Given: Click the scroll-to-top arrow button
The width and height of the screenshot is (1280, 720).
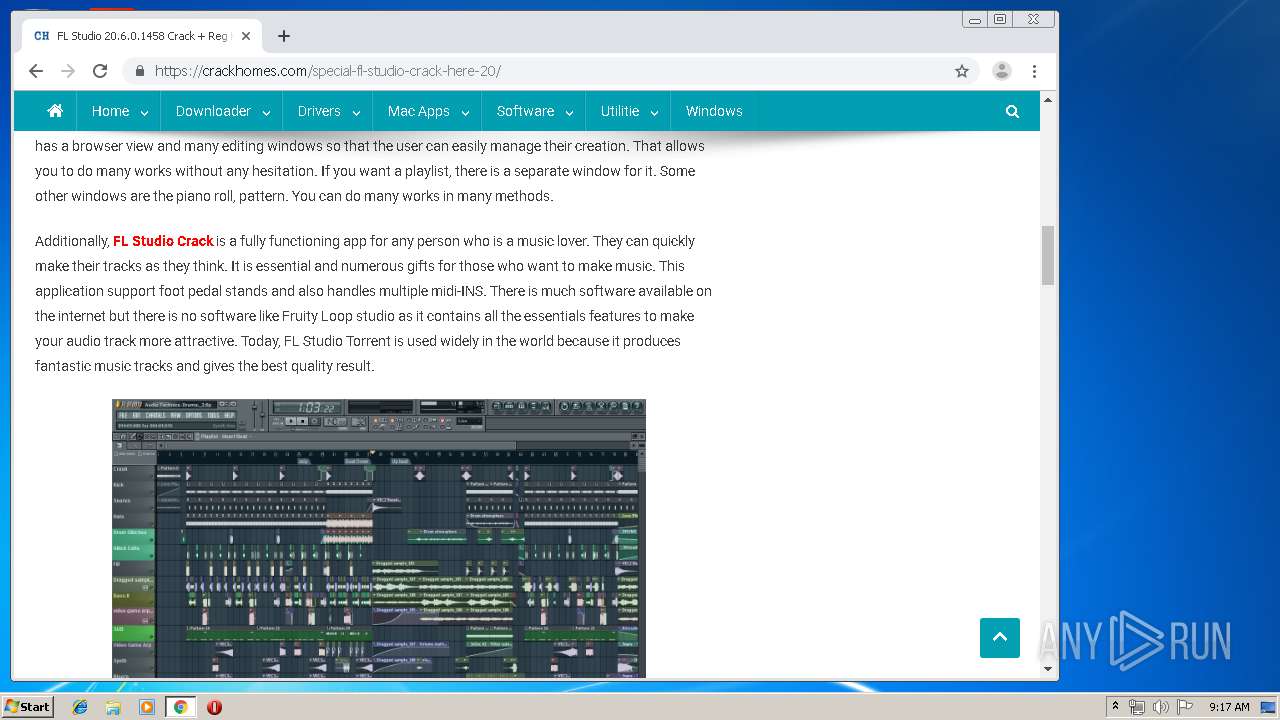Looking at the screenshot, I should 1000,638.
